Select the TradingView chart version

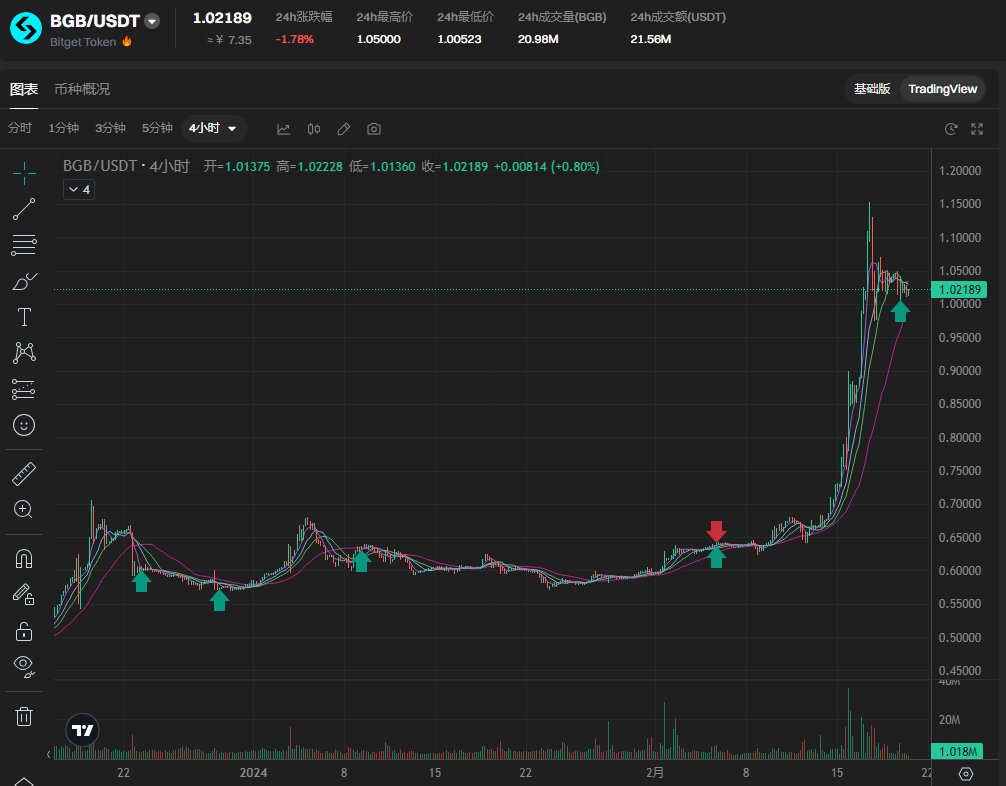click(x=942, y=89)
